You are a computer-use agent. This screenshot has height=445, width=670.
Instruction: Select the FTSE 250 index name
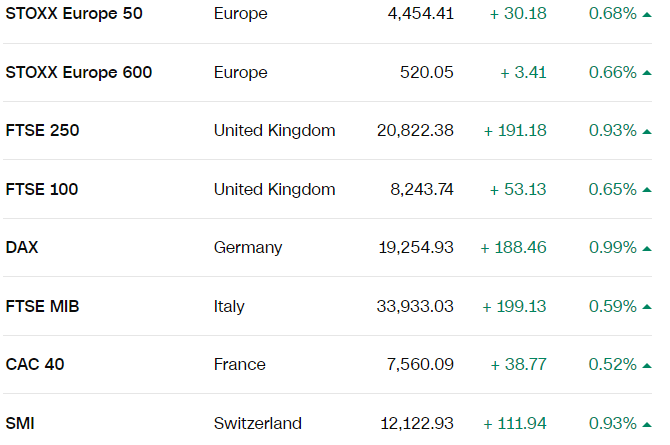(x=43, y=131)
